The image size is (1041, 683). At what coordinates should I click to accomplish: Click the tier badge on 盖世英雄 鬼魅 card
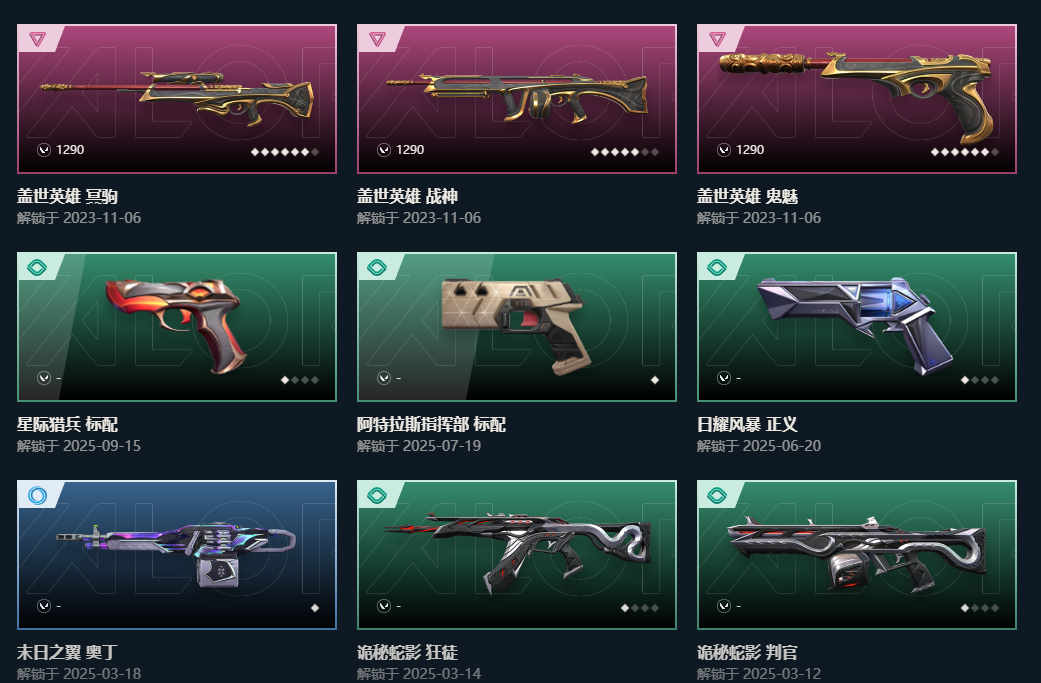(717, 39)
